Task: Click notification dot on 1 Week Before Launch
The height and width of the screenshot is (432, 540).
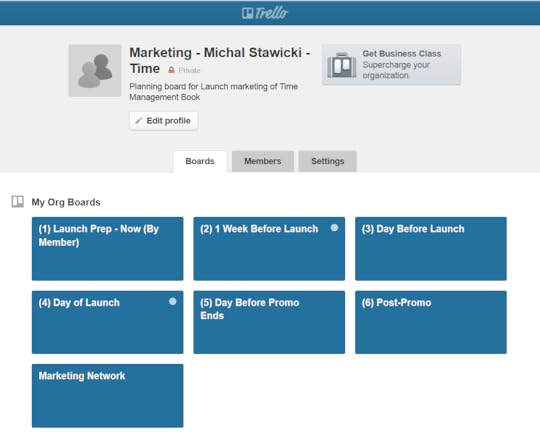Action: point(334,228)
